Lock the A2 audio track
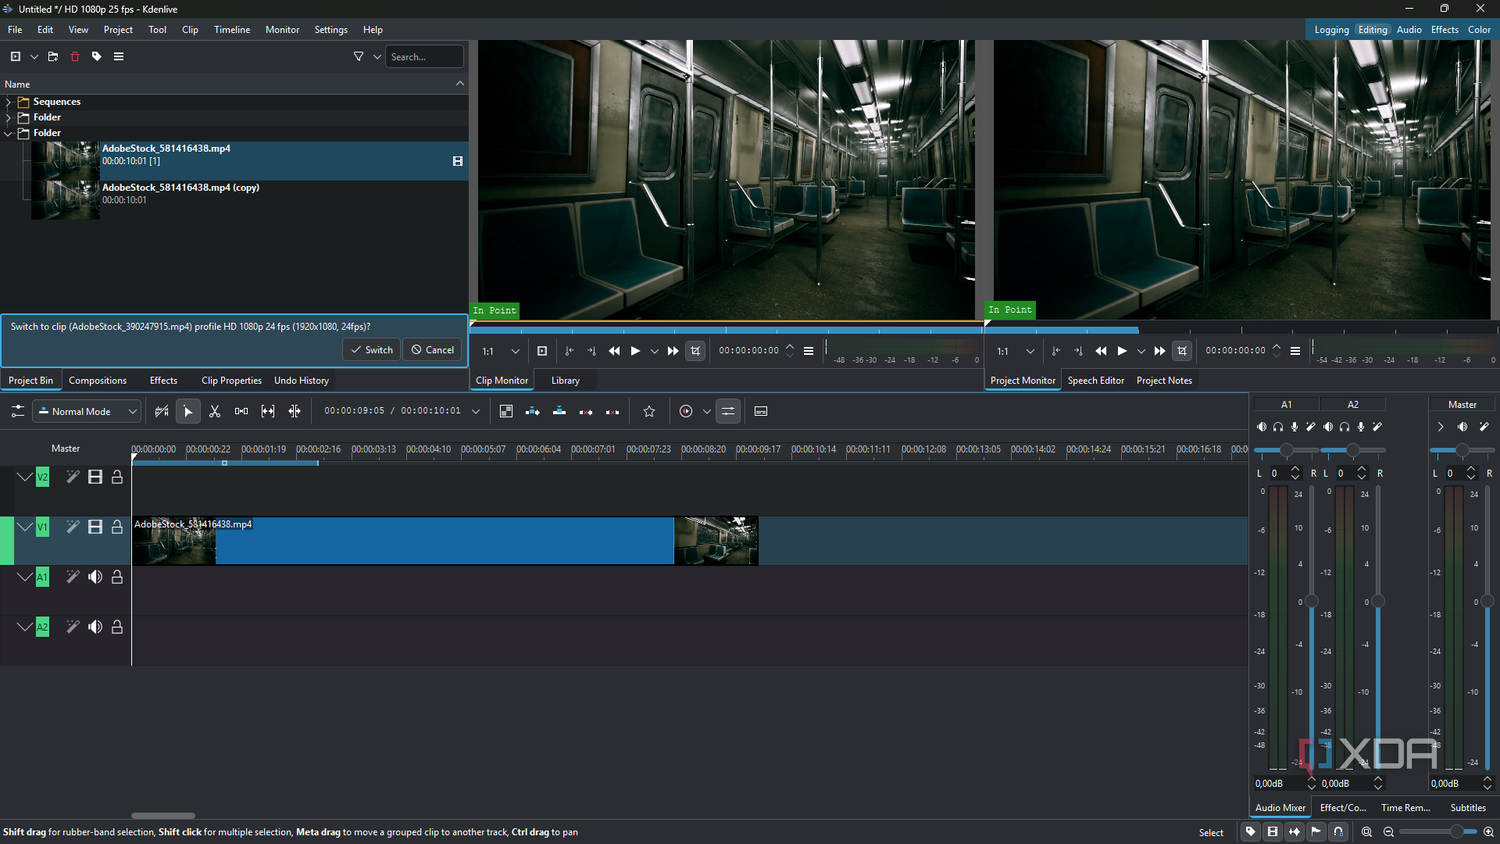1500x844 pixels. (x=117, y=627)
